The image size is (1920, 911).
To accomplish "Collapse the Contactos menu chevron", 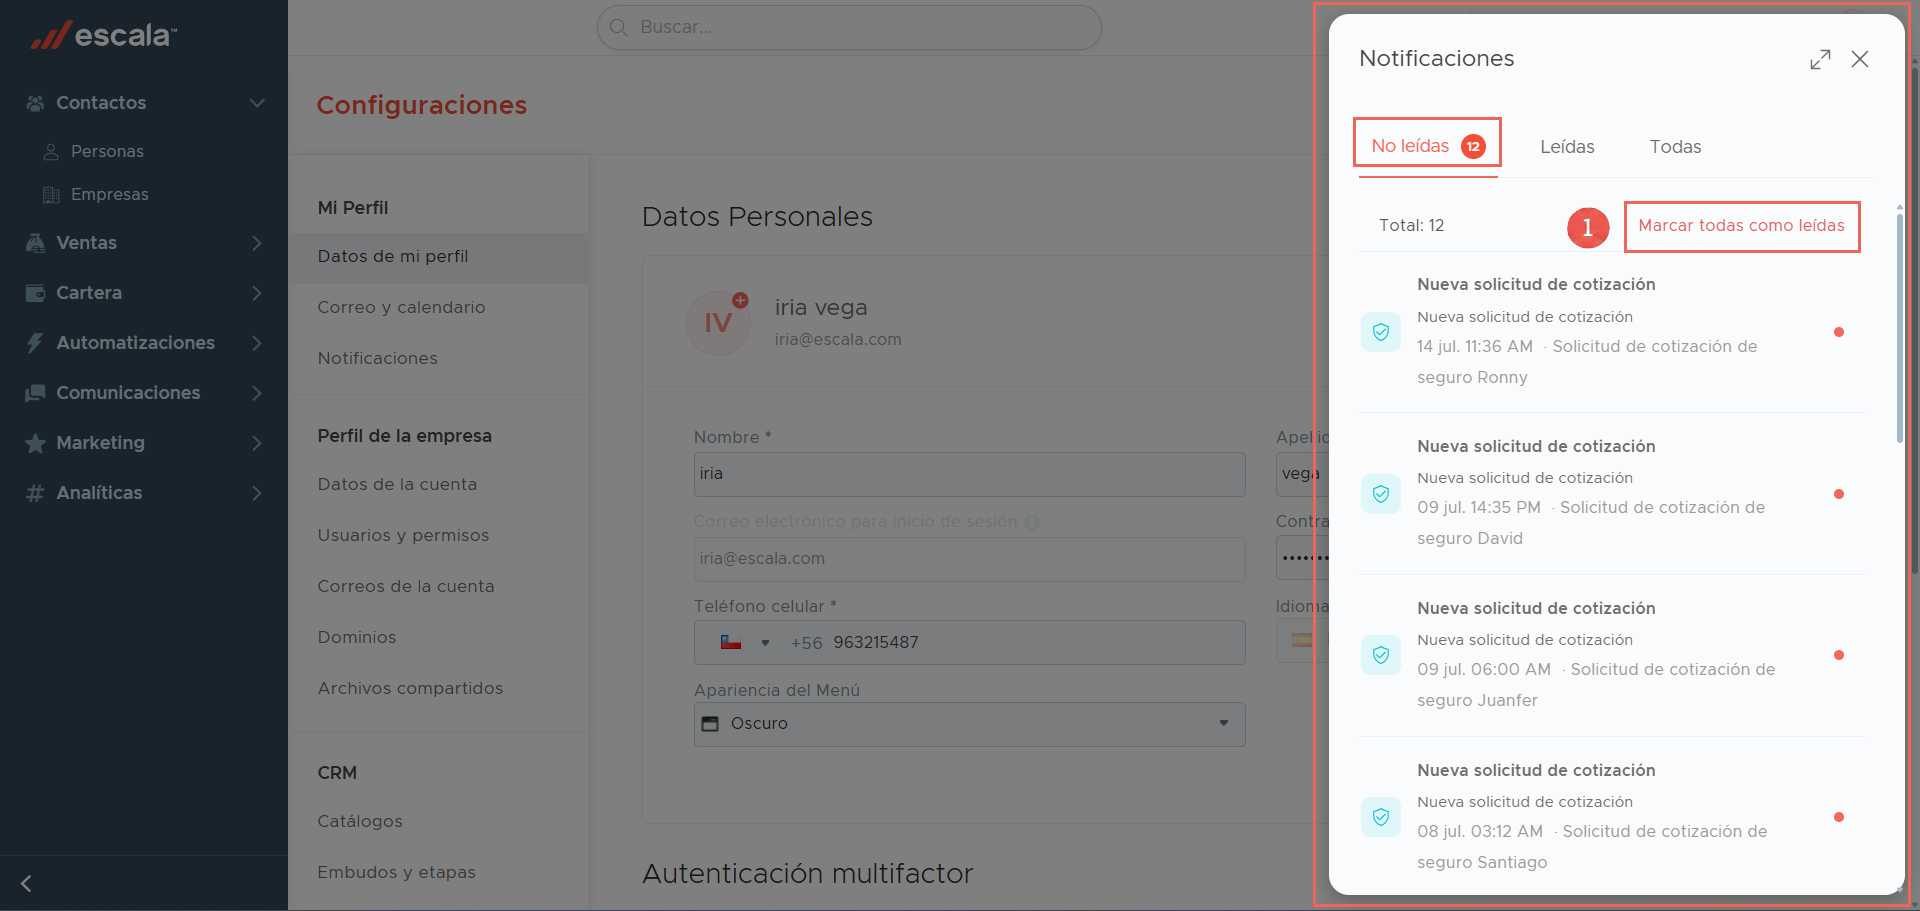I will click(x=257, y=103).
